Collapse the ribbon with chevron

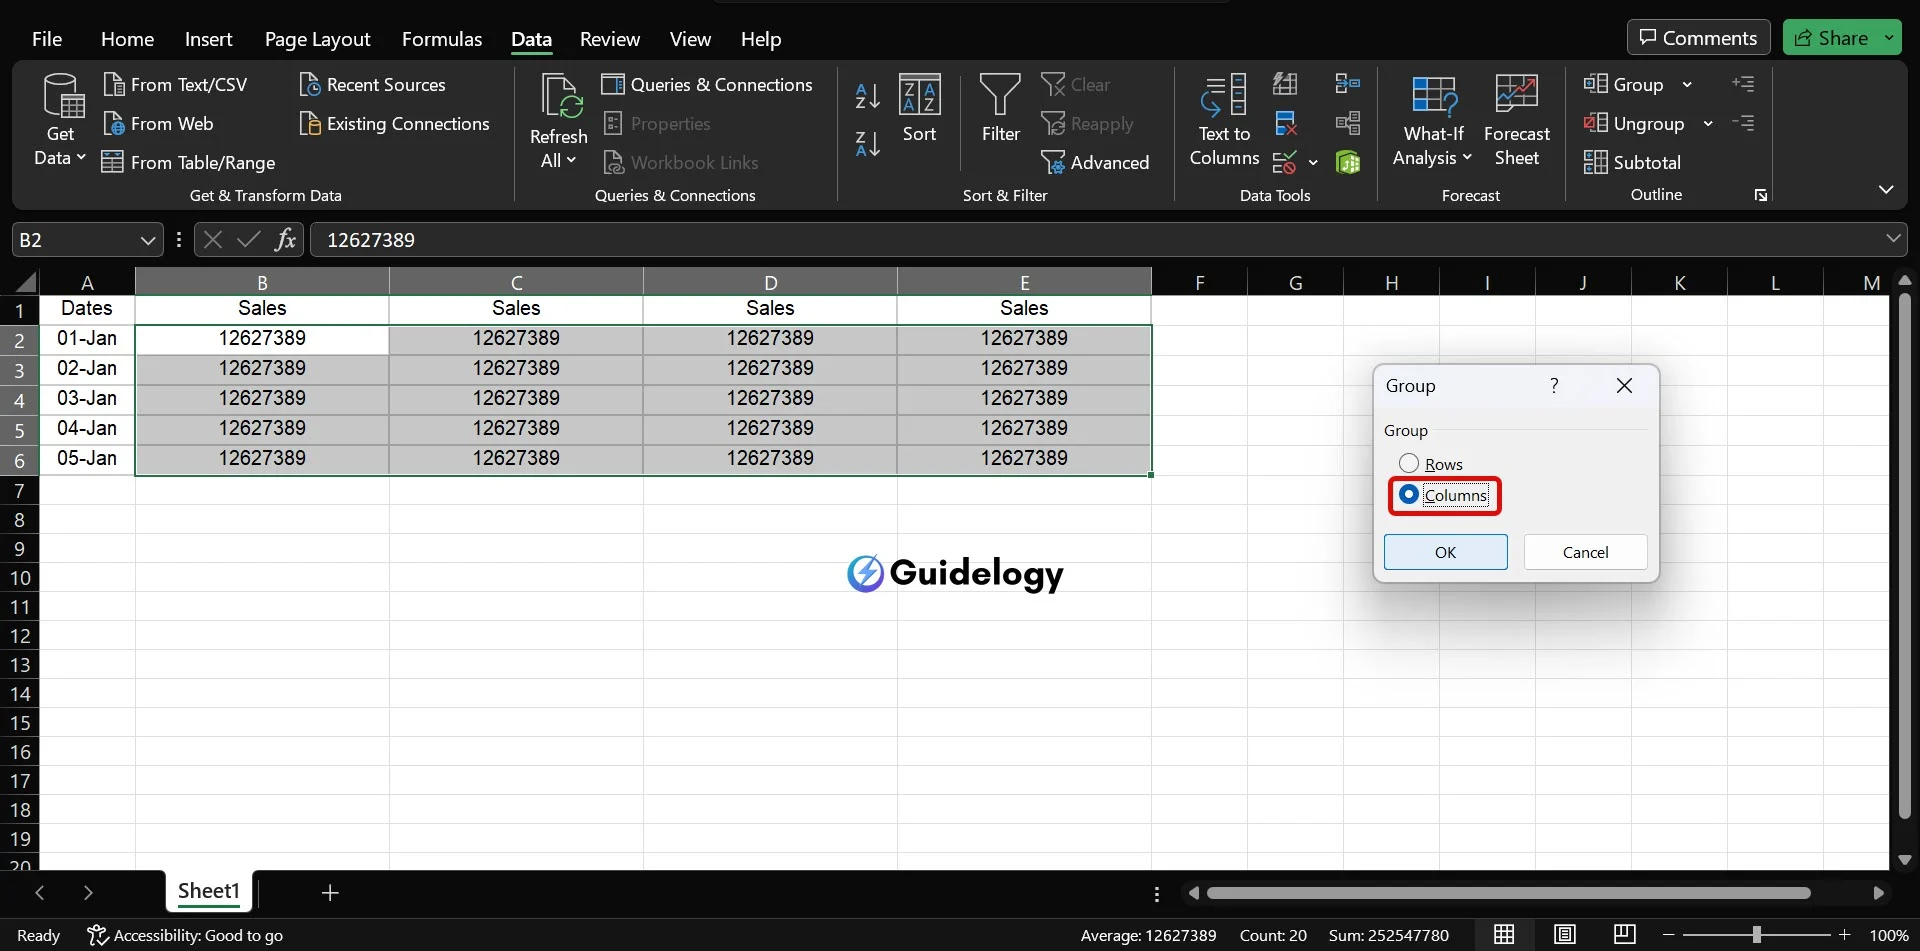1886,190
